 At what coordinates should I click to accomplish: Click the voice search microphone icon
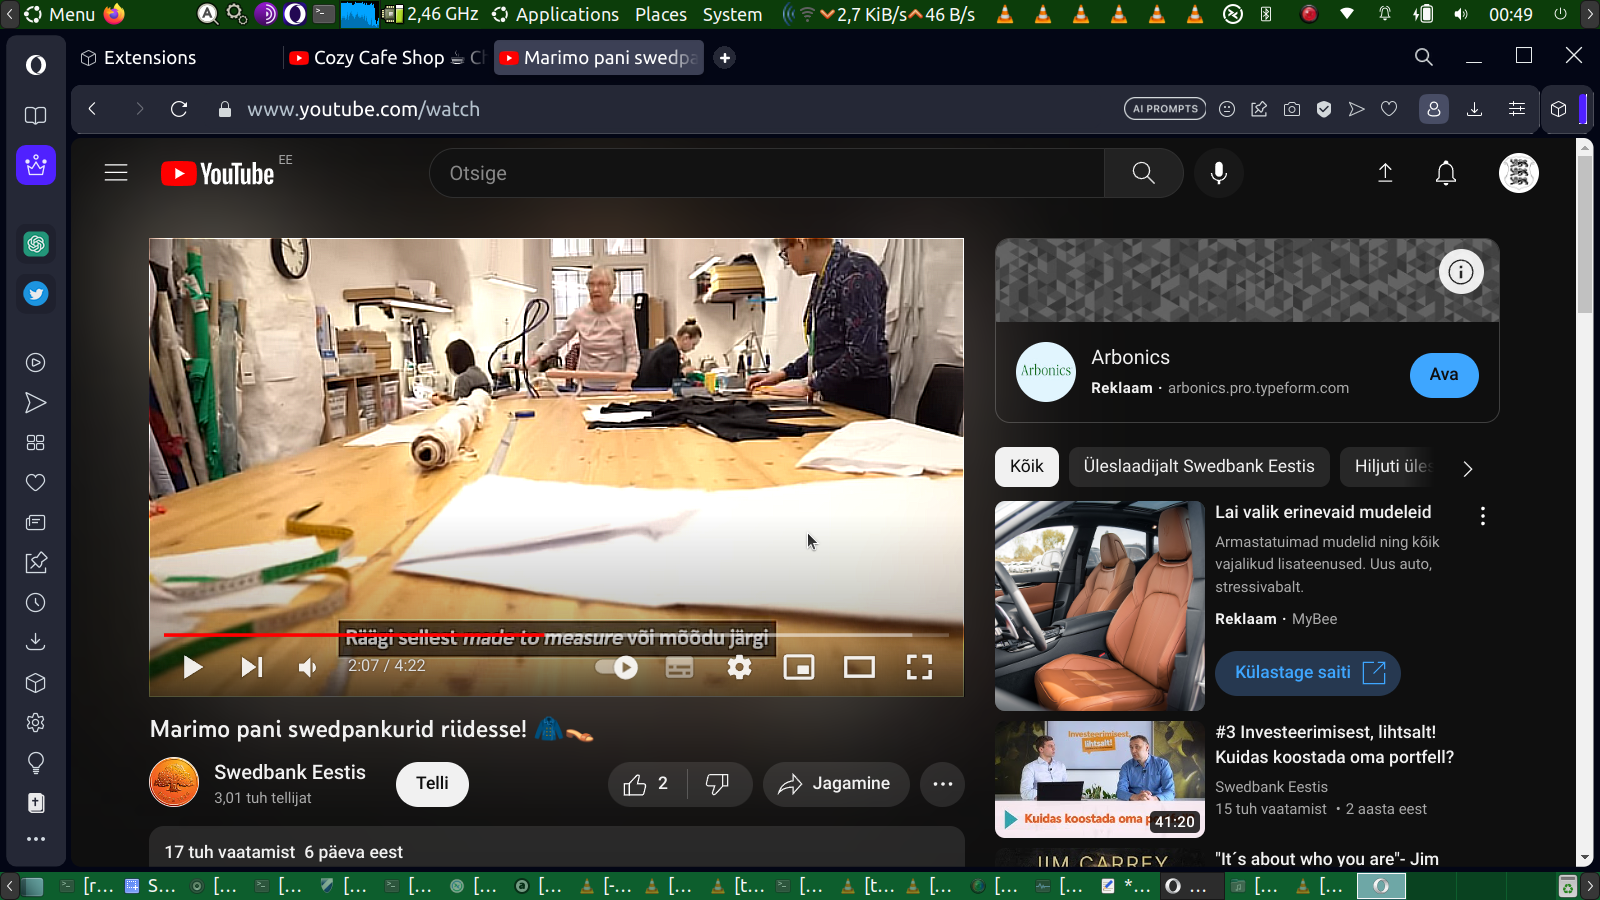[1218, 173]
